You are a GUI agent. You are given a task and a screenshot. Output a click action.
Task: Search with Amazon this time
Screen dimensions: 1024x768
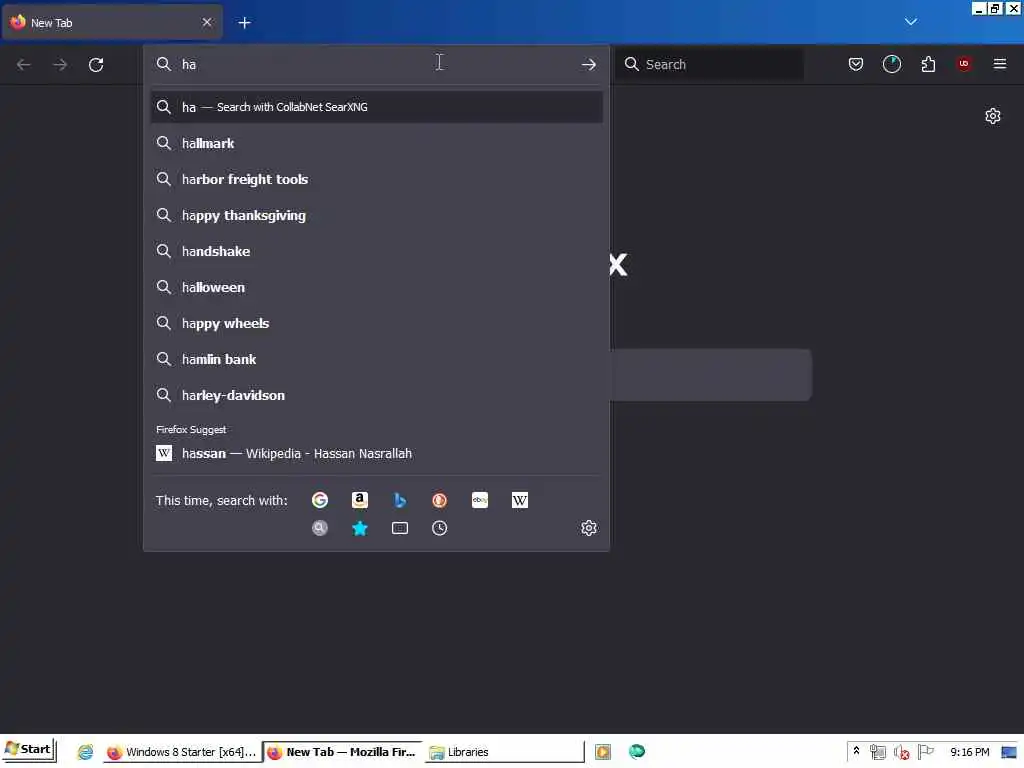[360, 500]
